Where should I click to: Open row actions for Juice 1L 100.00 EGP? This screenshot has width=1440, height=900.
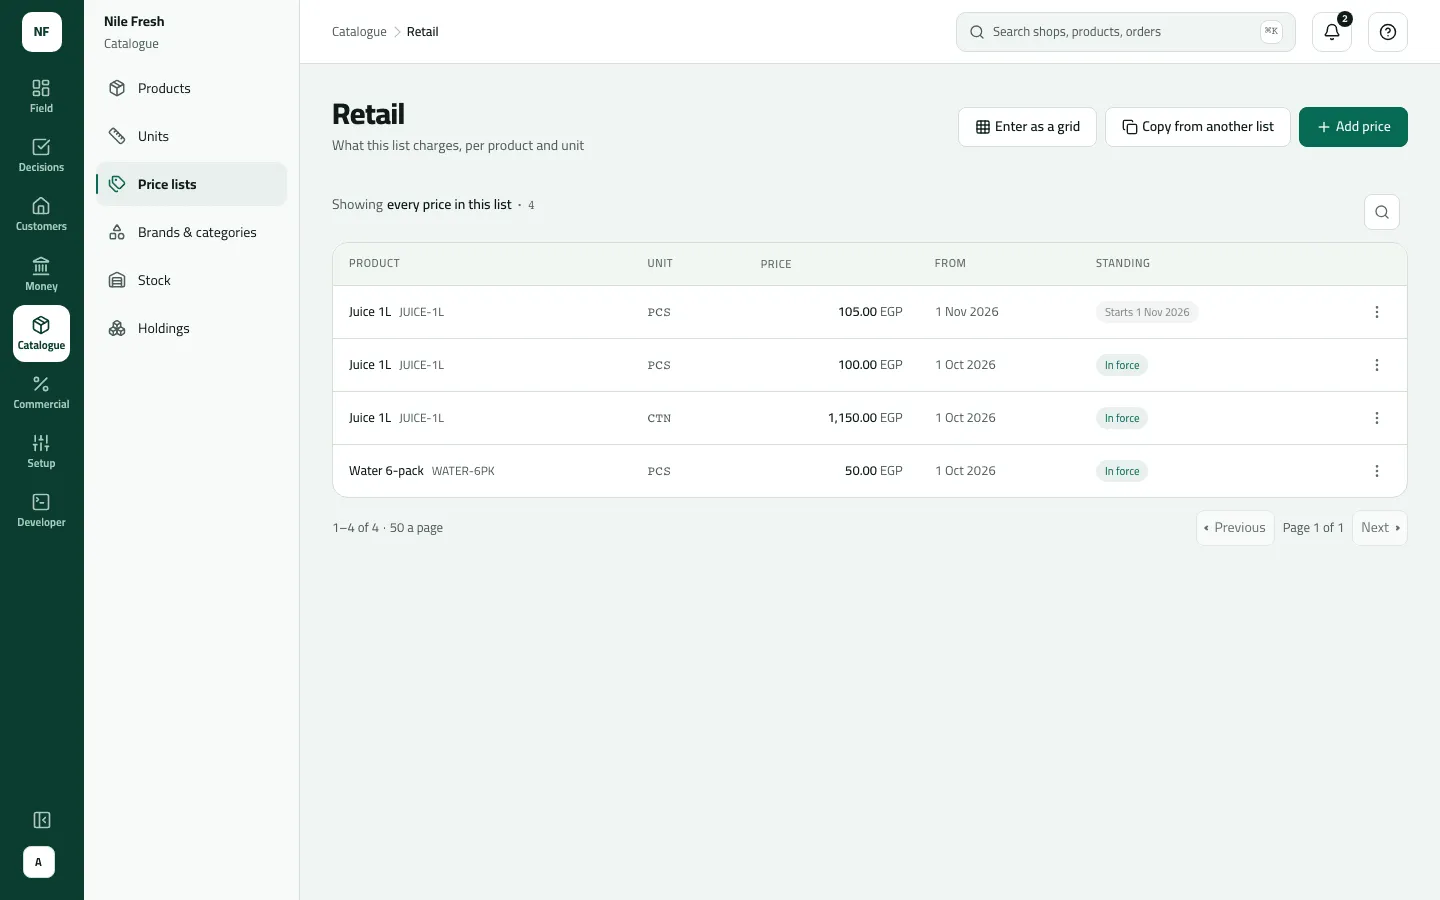[1377, 365]
